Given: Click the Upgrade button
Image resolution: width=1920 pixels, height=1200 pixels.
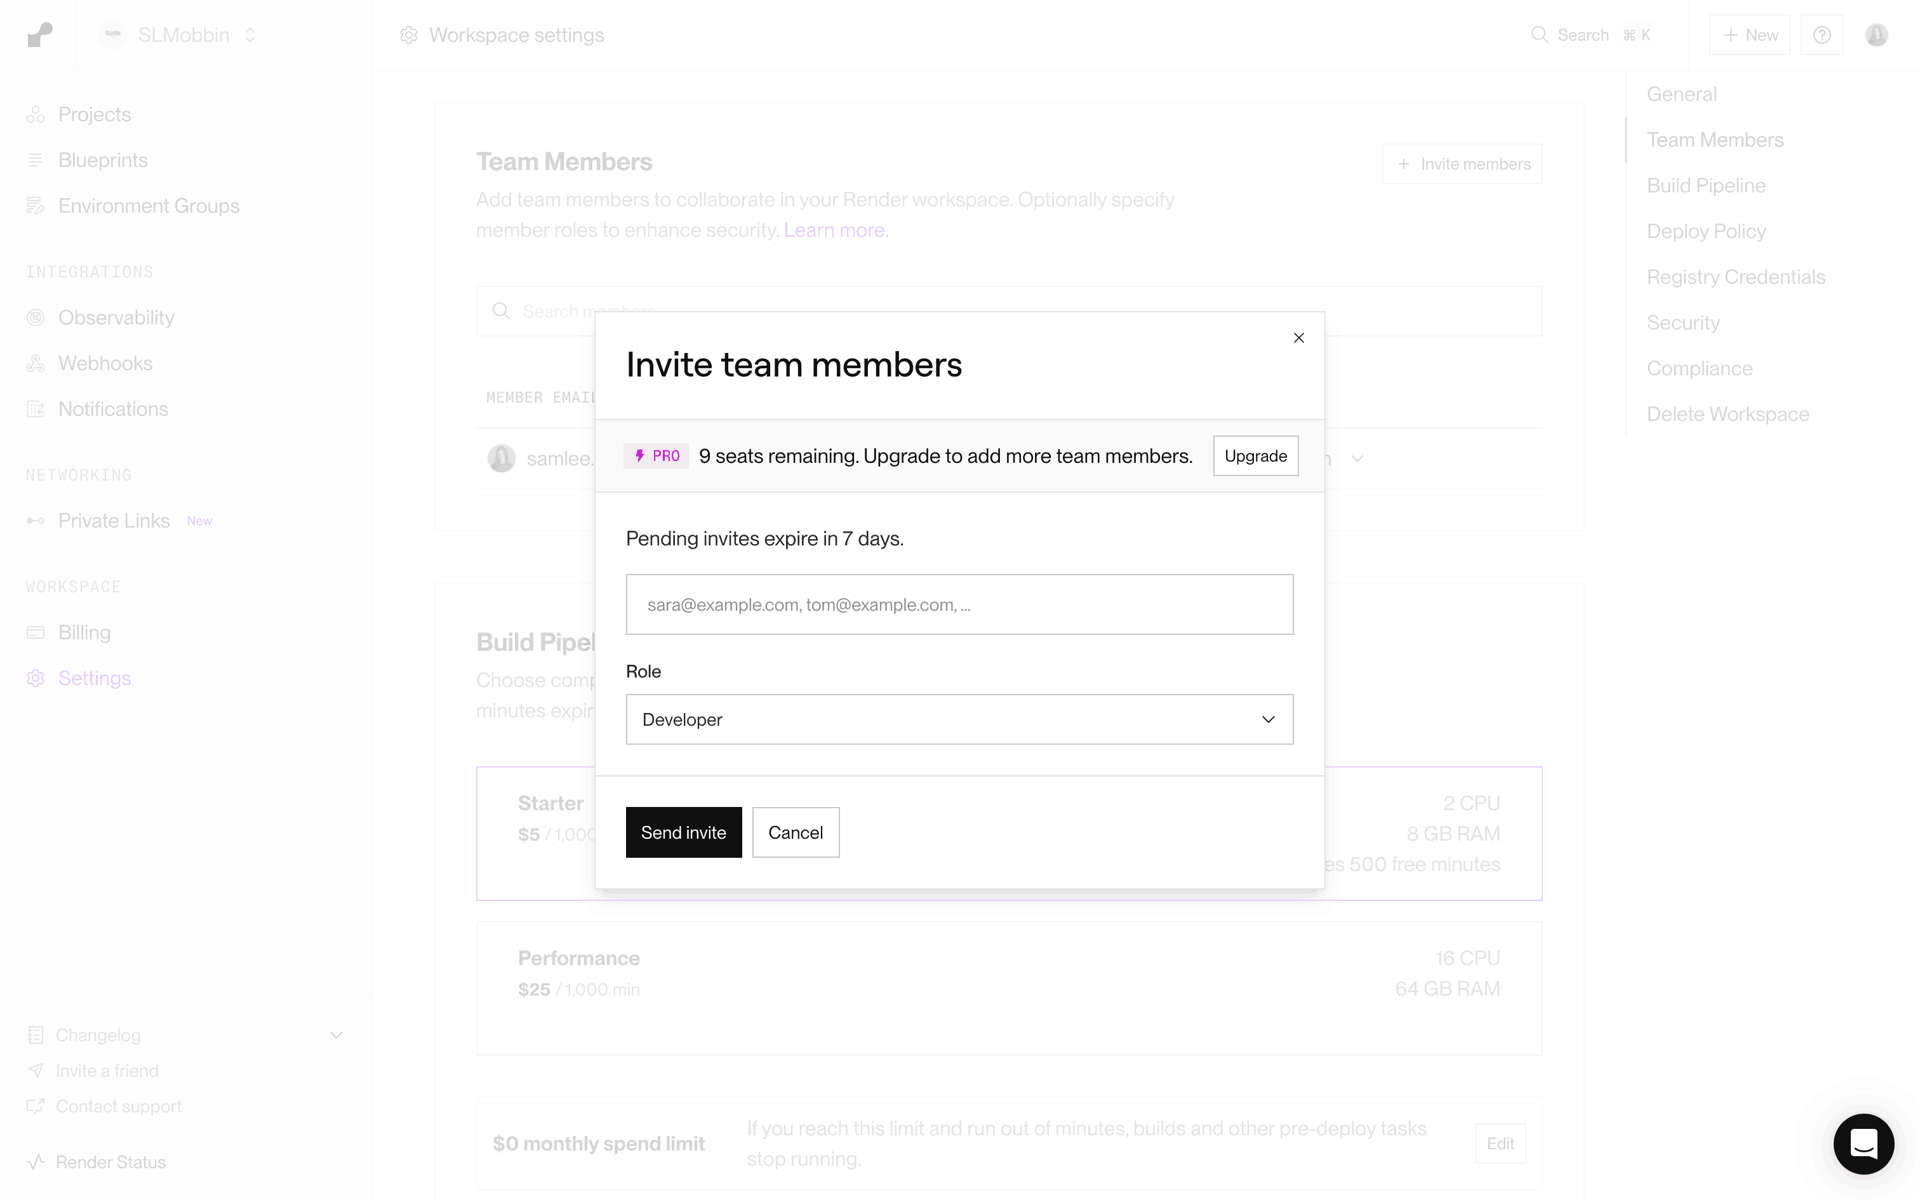Looking at the screenshot, I should pyautogui.click(x=1256, y=456).
